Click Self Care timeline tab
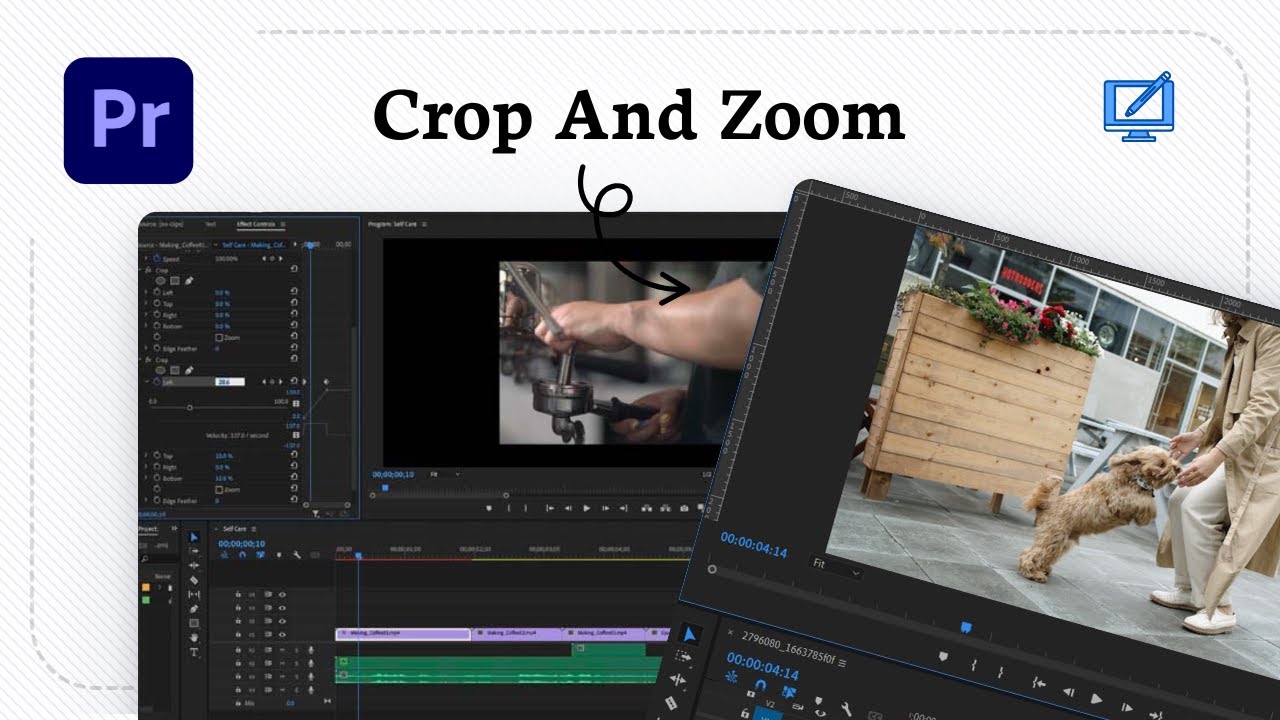The height and width of the screenshot is (720, 1280). tap(234, 529)
